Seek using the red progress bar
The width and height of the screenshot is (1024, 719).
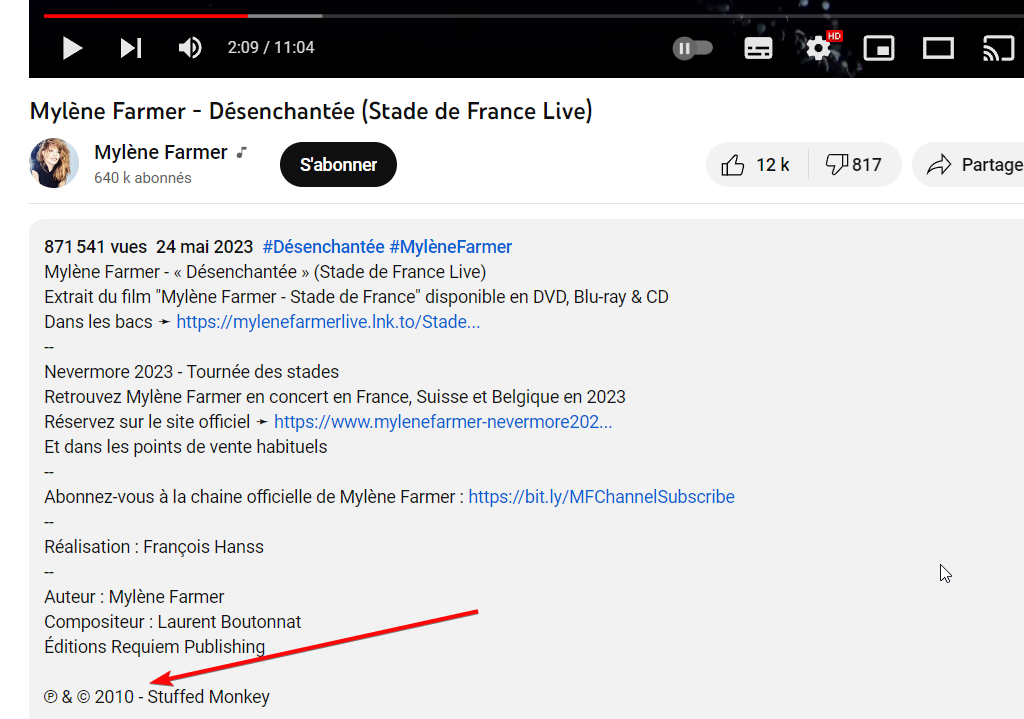pos(146,15)
